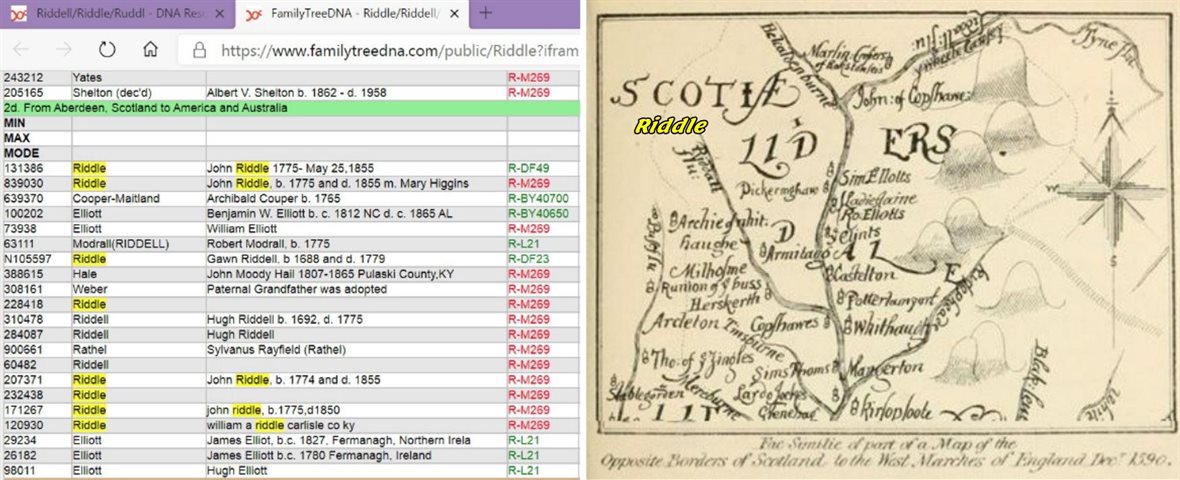Click the browser forward arrow
The width and height of the screenshot is (1180, 480).
tap(63, 49)
